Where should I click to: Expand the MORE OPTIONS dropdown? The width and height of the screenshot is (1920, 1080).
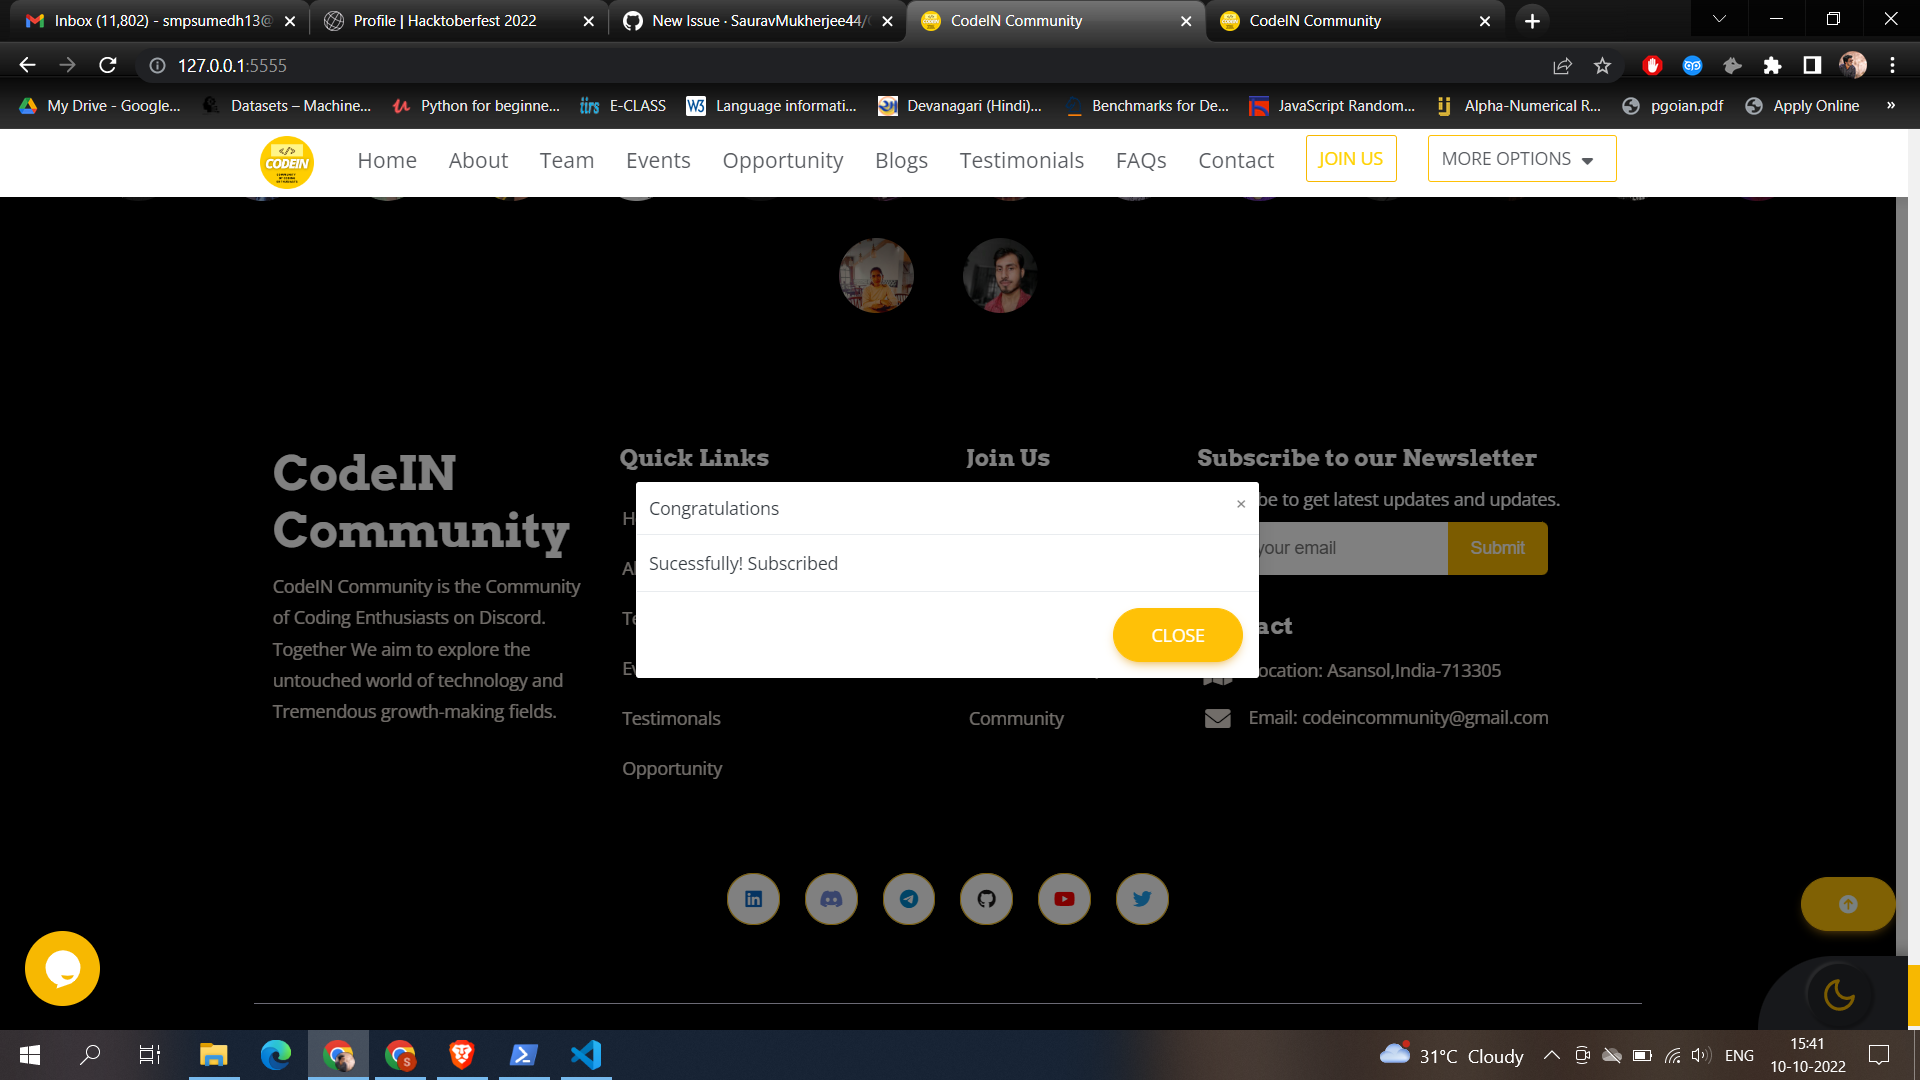click(x=1522, y=159)
